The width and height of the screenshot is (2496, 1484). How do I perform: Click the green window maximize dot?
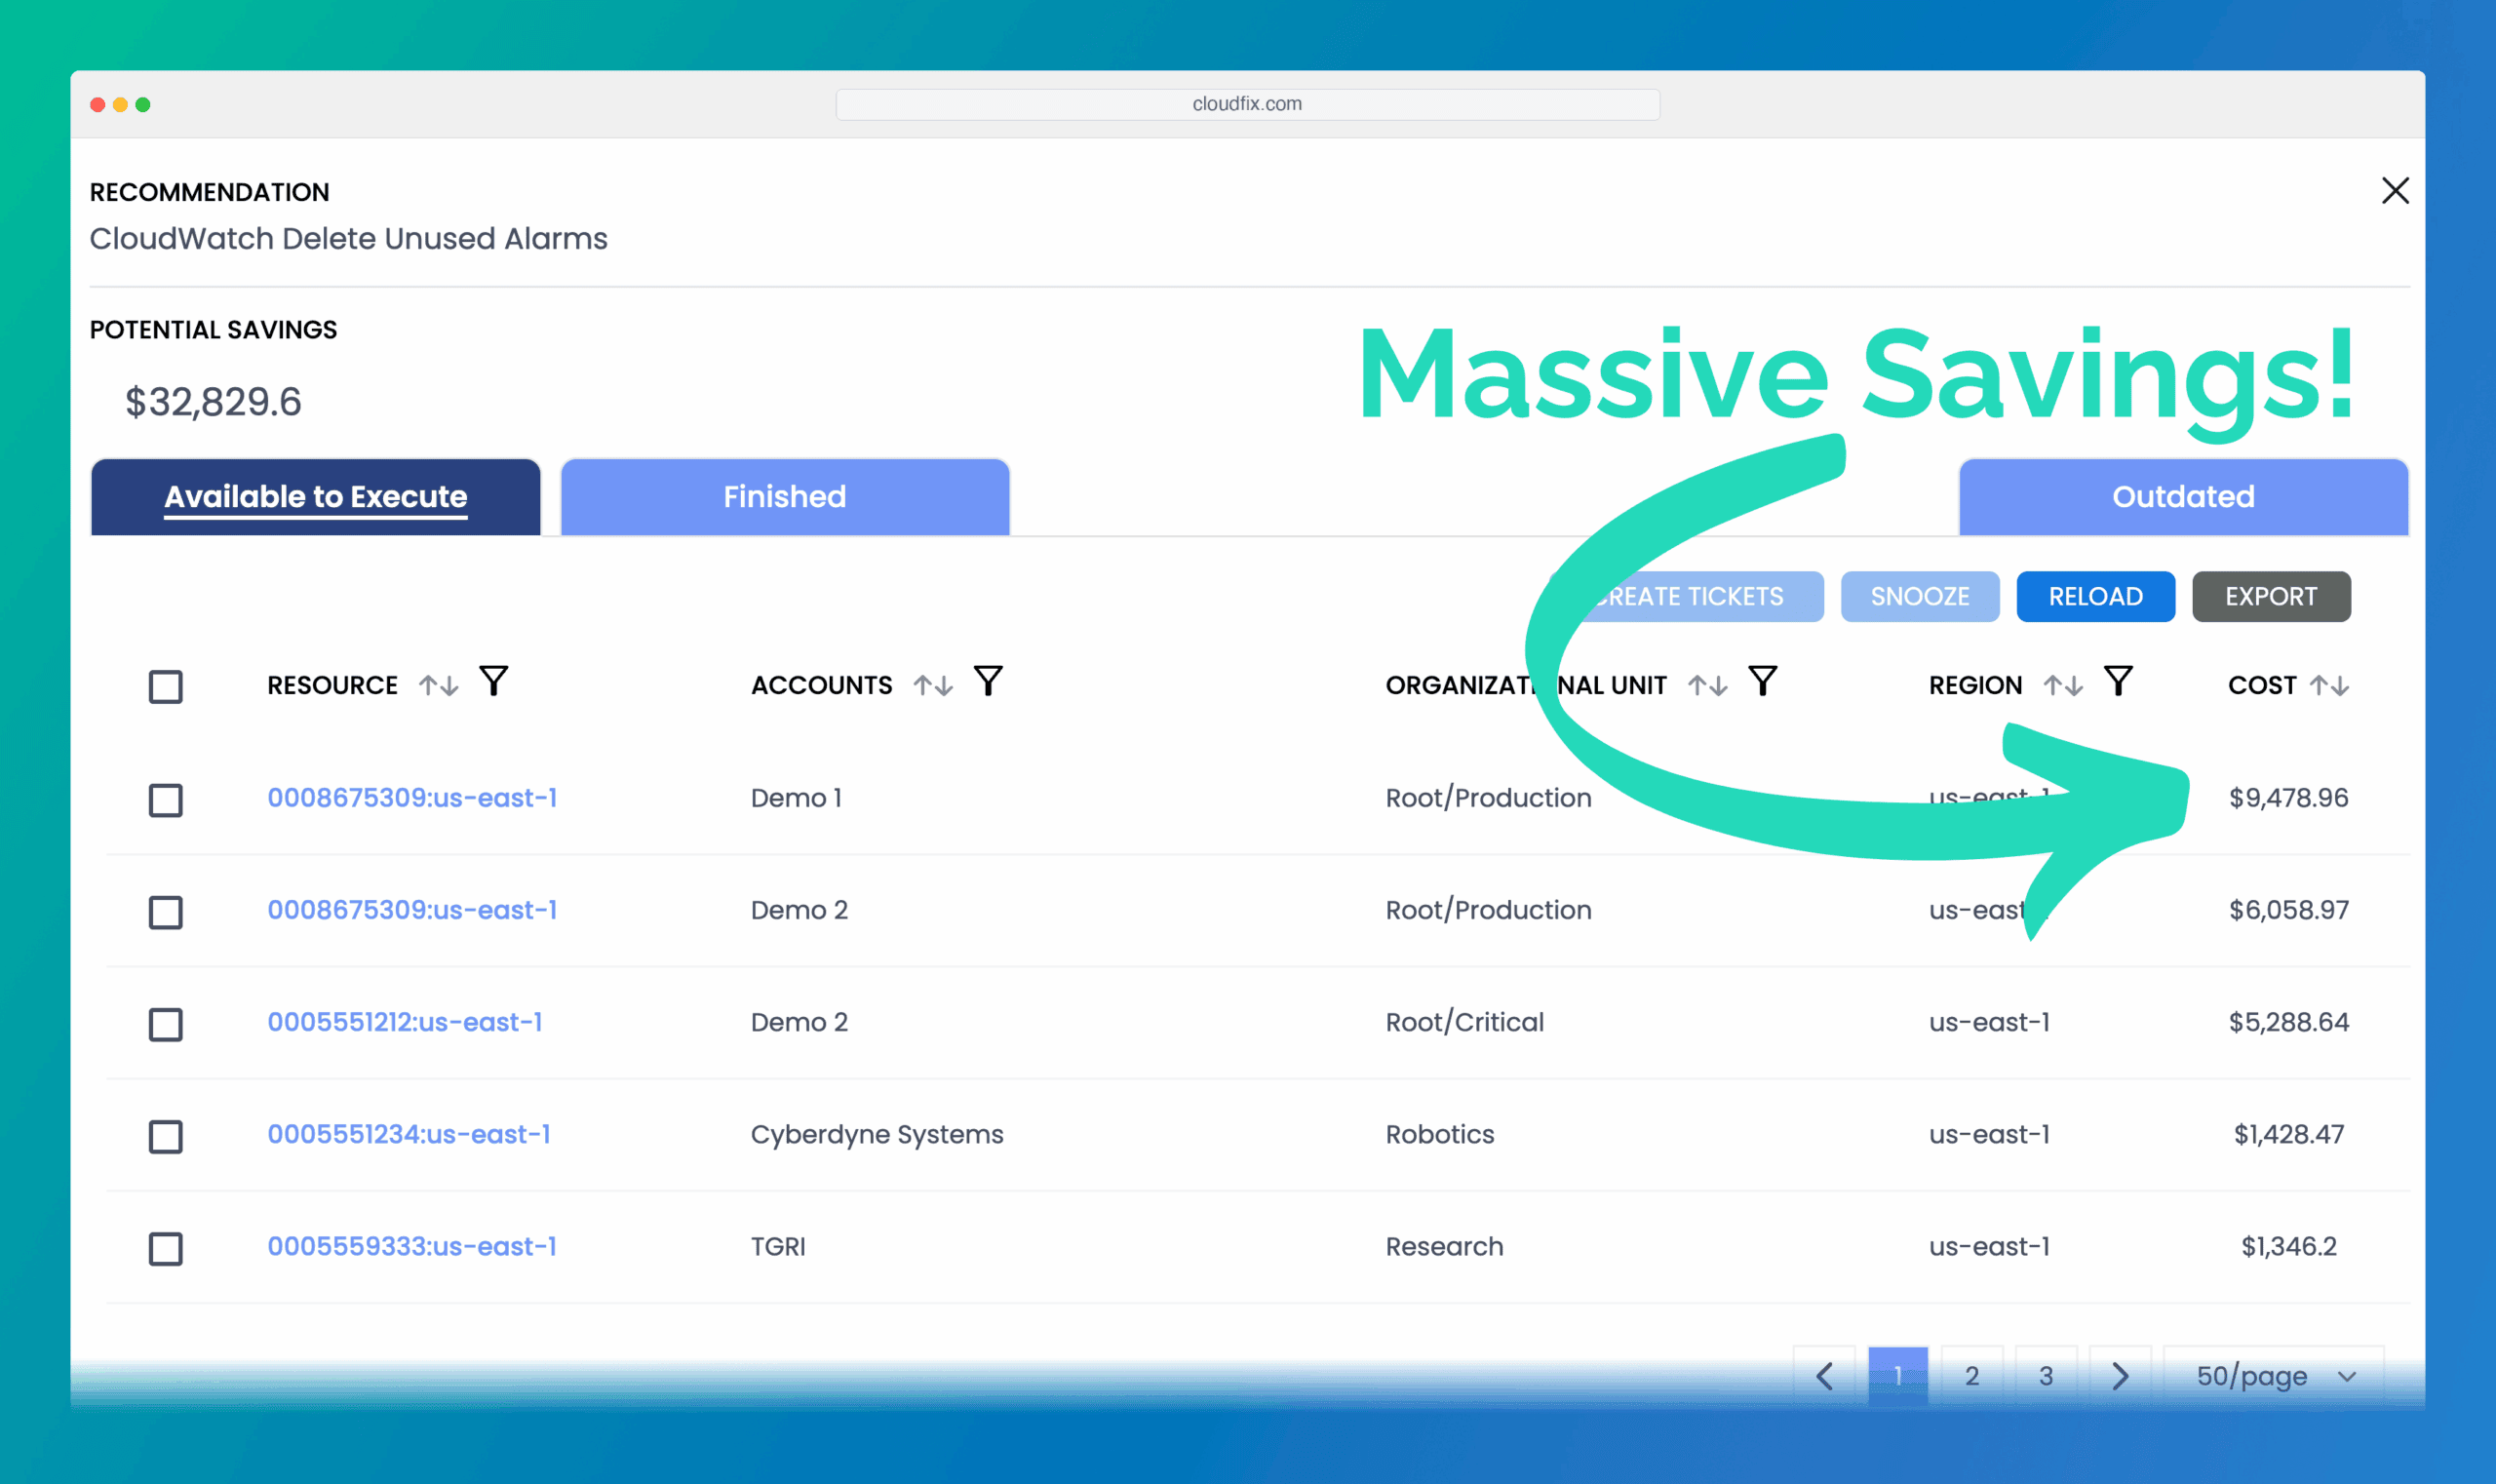pos(143,104)
